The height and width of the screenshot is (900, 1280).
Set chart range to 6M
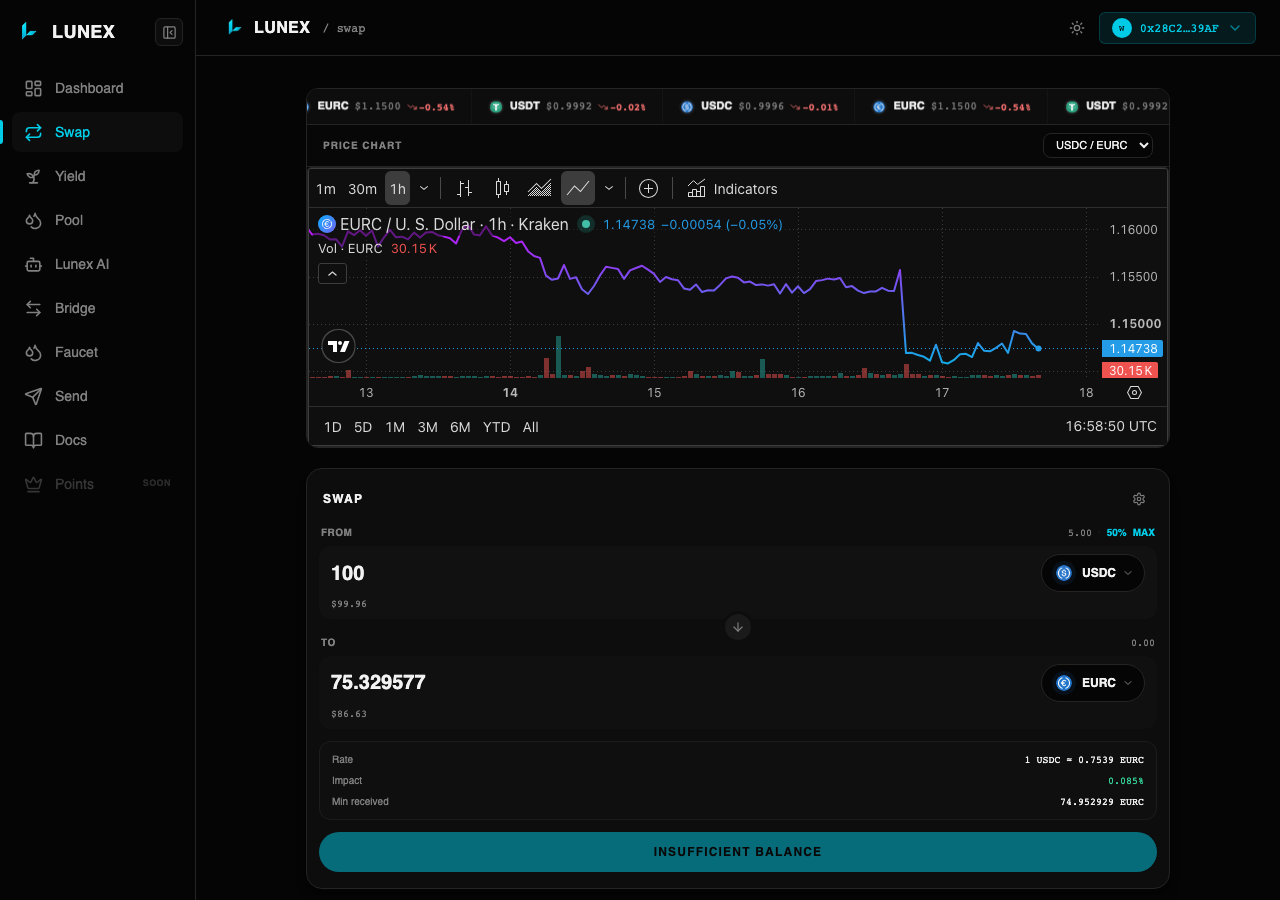[x=460, y=427]
